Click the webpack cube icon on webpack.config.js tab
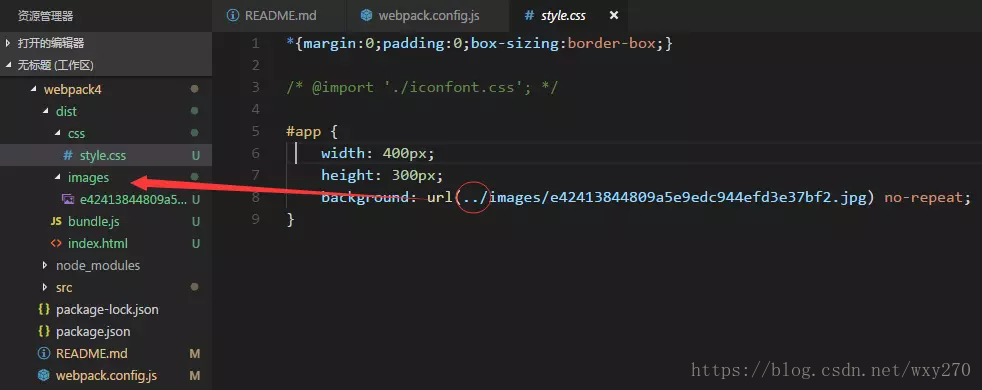Viewport: 982px width, 390px height. tap(366, 16)
